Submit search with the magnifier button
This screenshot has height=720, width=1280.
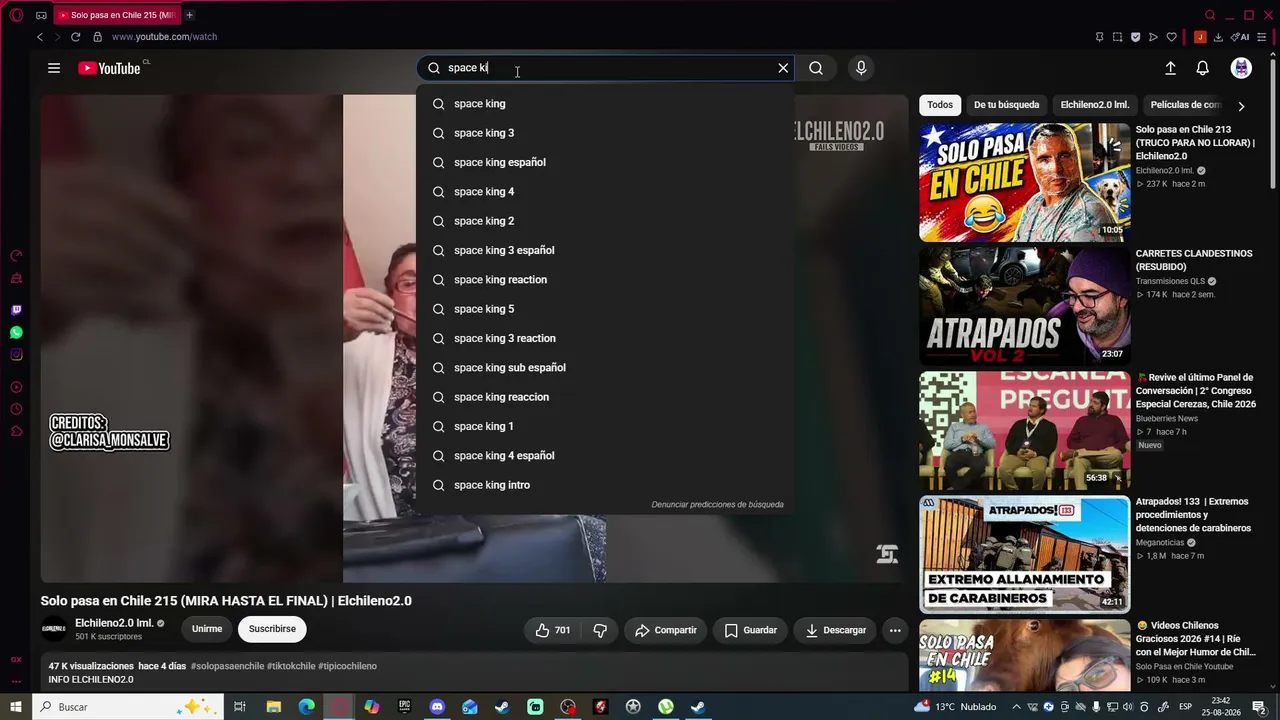pos(816,68)
